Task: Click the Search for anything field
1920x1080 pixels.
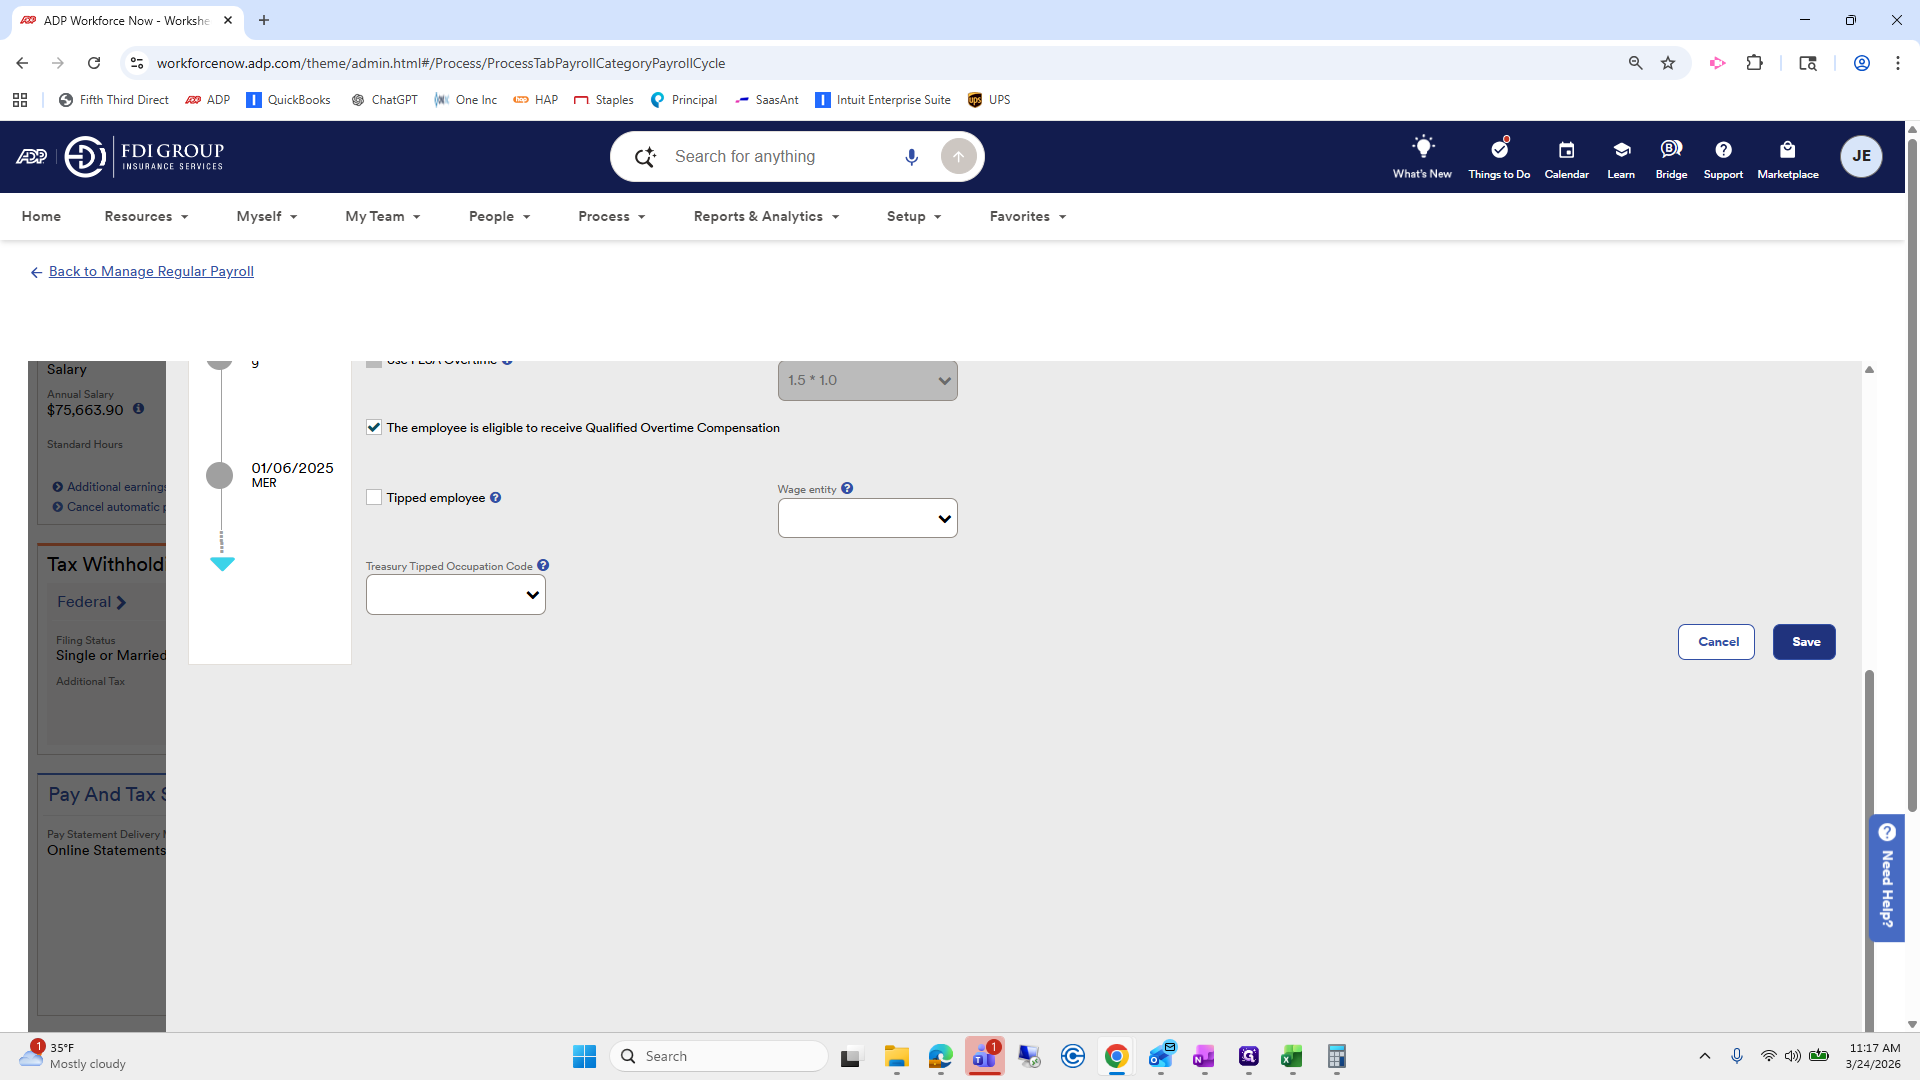Action: (x=775, y=157)
